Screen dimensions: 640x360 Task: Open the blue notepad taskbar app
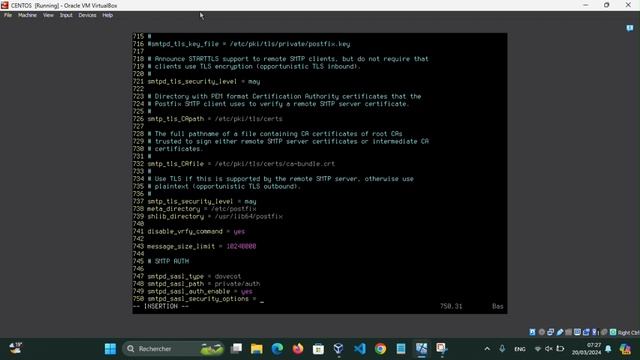pyautogui.click(x=401, y=349)
